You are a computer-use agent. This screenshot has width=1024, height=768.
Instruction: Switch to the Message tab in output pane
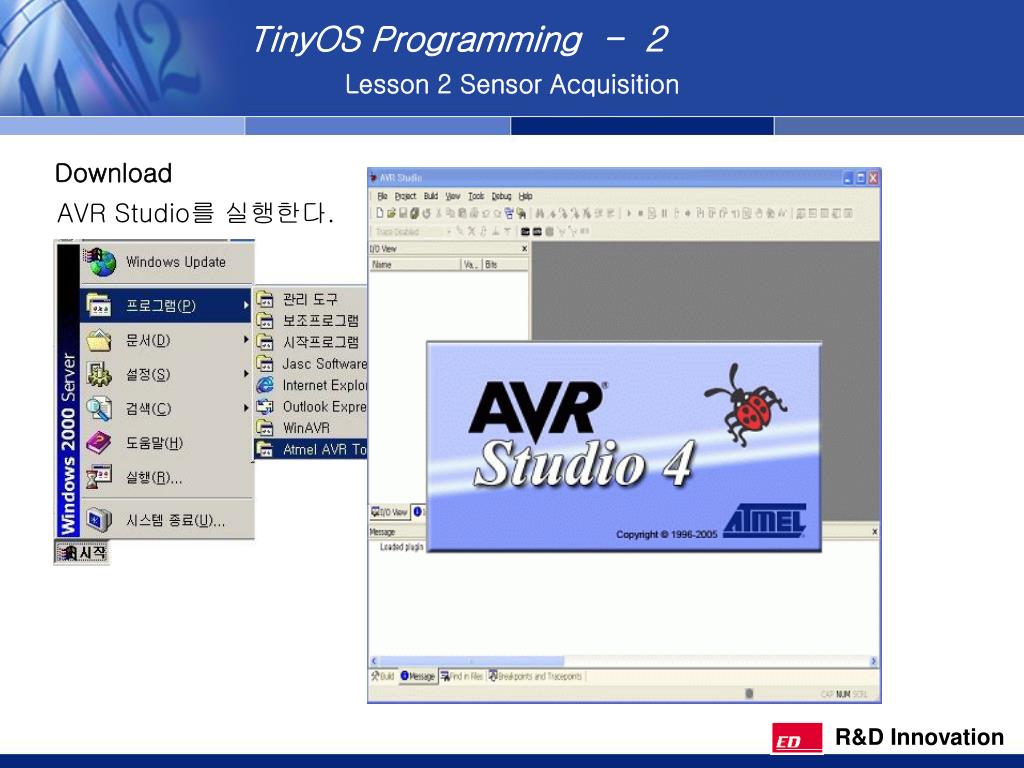tap(417, 677)
